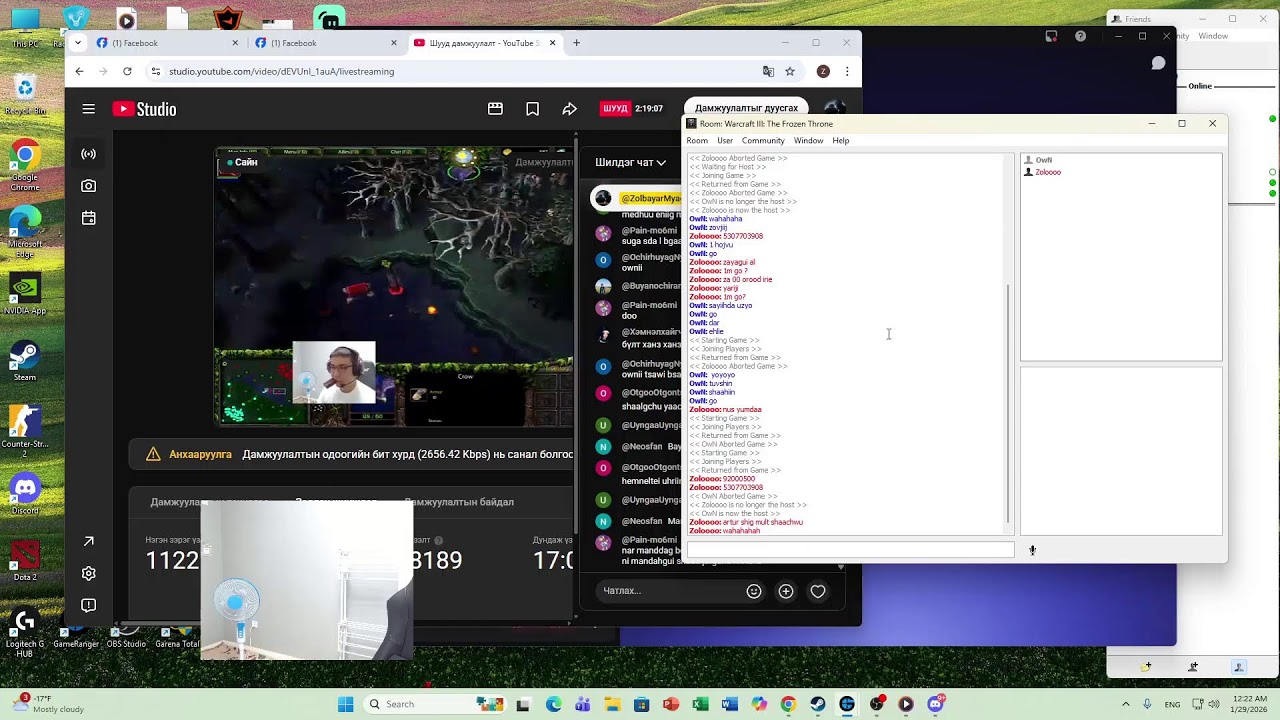The height and width of the screenshot is (720, 1280).
Task: Open the new tab plus button
Action: tap(576, 43)
